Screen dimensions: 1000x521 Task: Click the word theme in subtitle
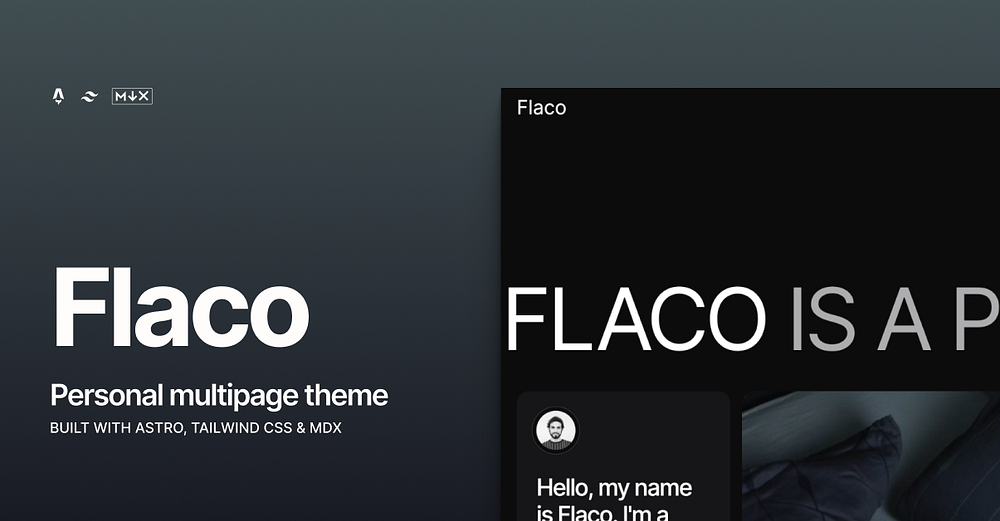(x=346, y=395)
